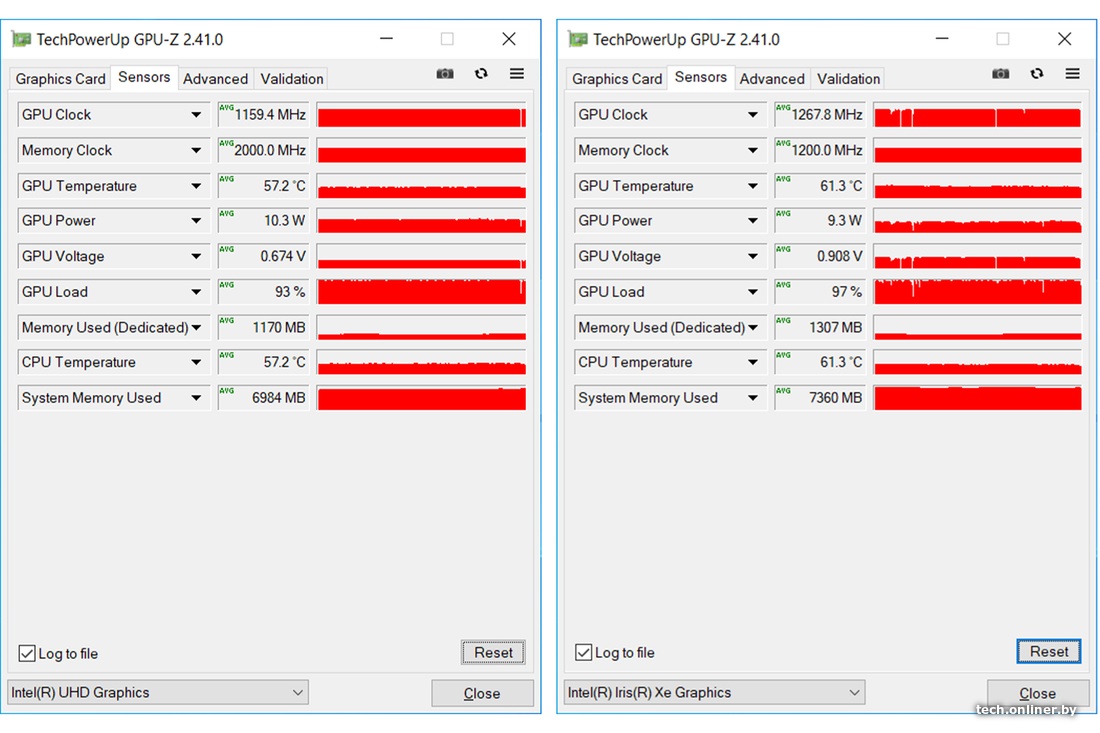Open GPU Clock dropdown in UHD Graphics window
The image size is (1100, 733).
(x=114, y=115)
